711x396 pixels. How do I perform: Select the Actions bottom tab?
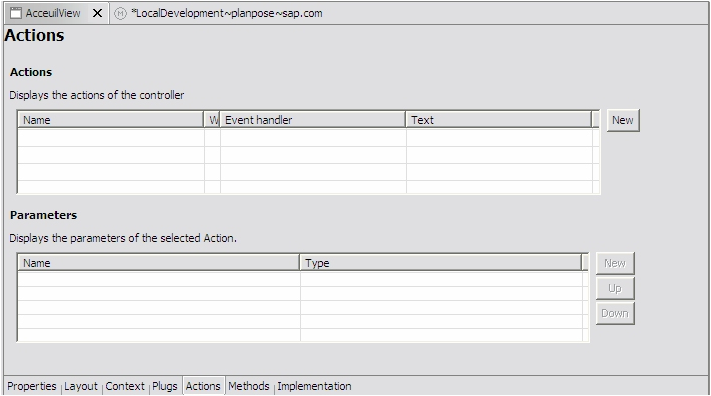click(203, 386)
